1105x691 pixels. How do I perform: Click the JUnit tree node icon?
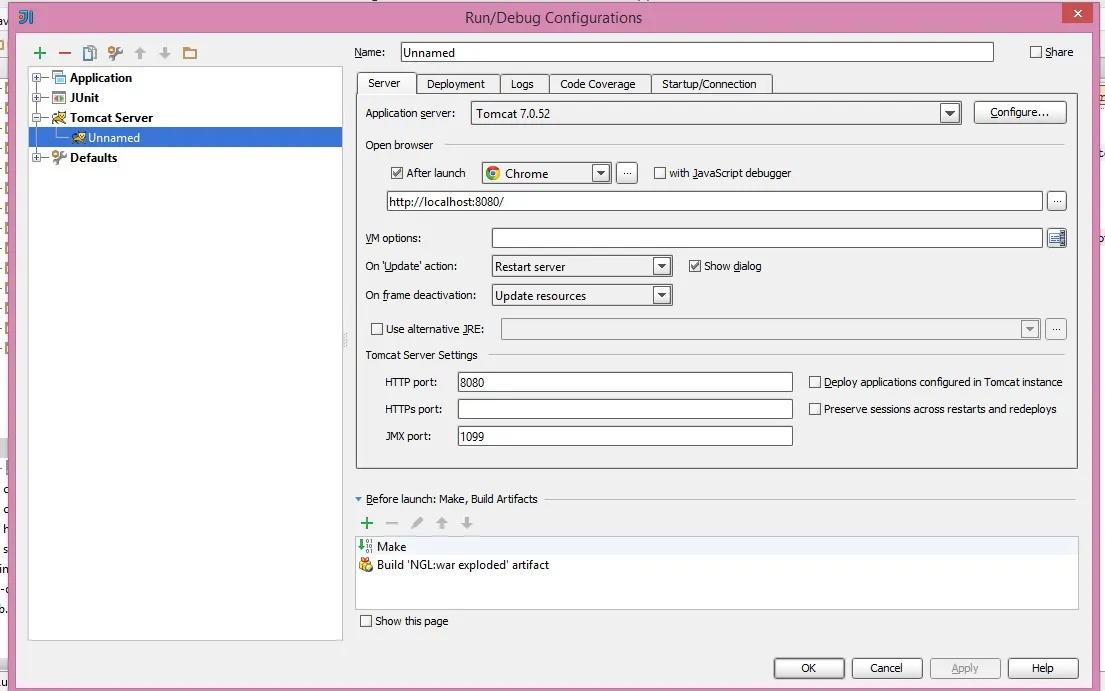[59, 98]
